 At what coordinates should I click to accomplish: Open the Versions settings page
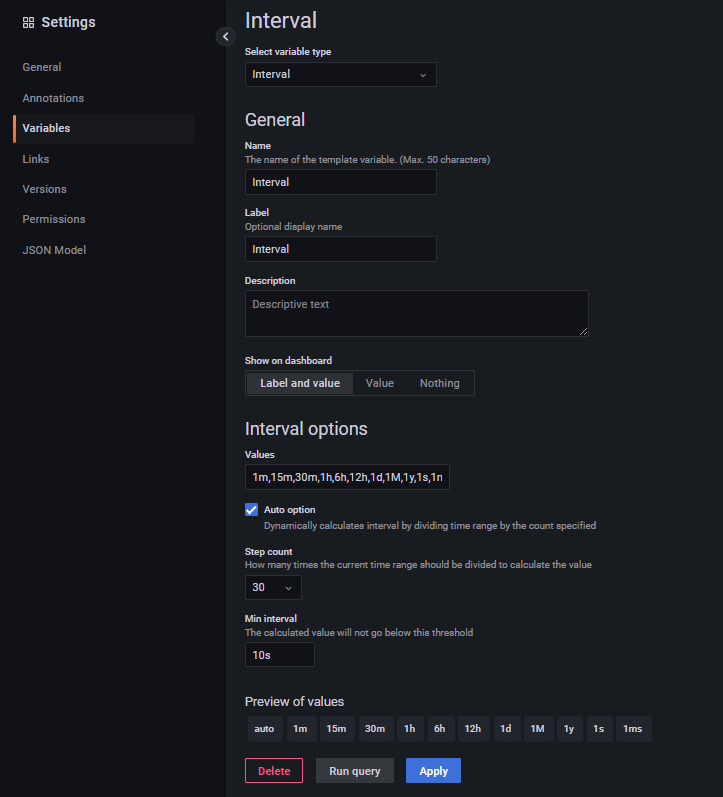tap(45, 189)
